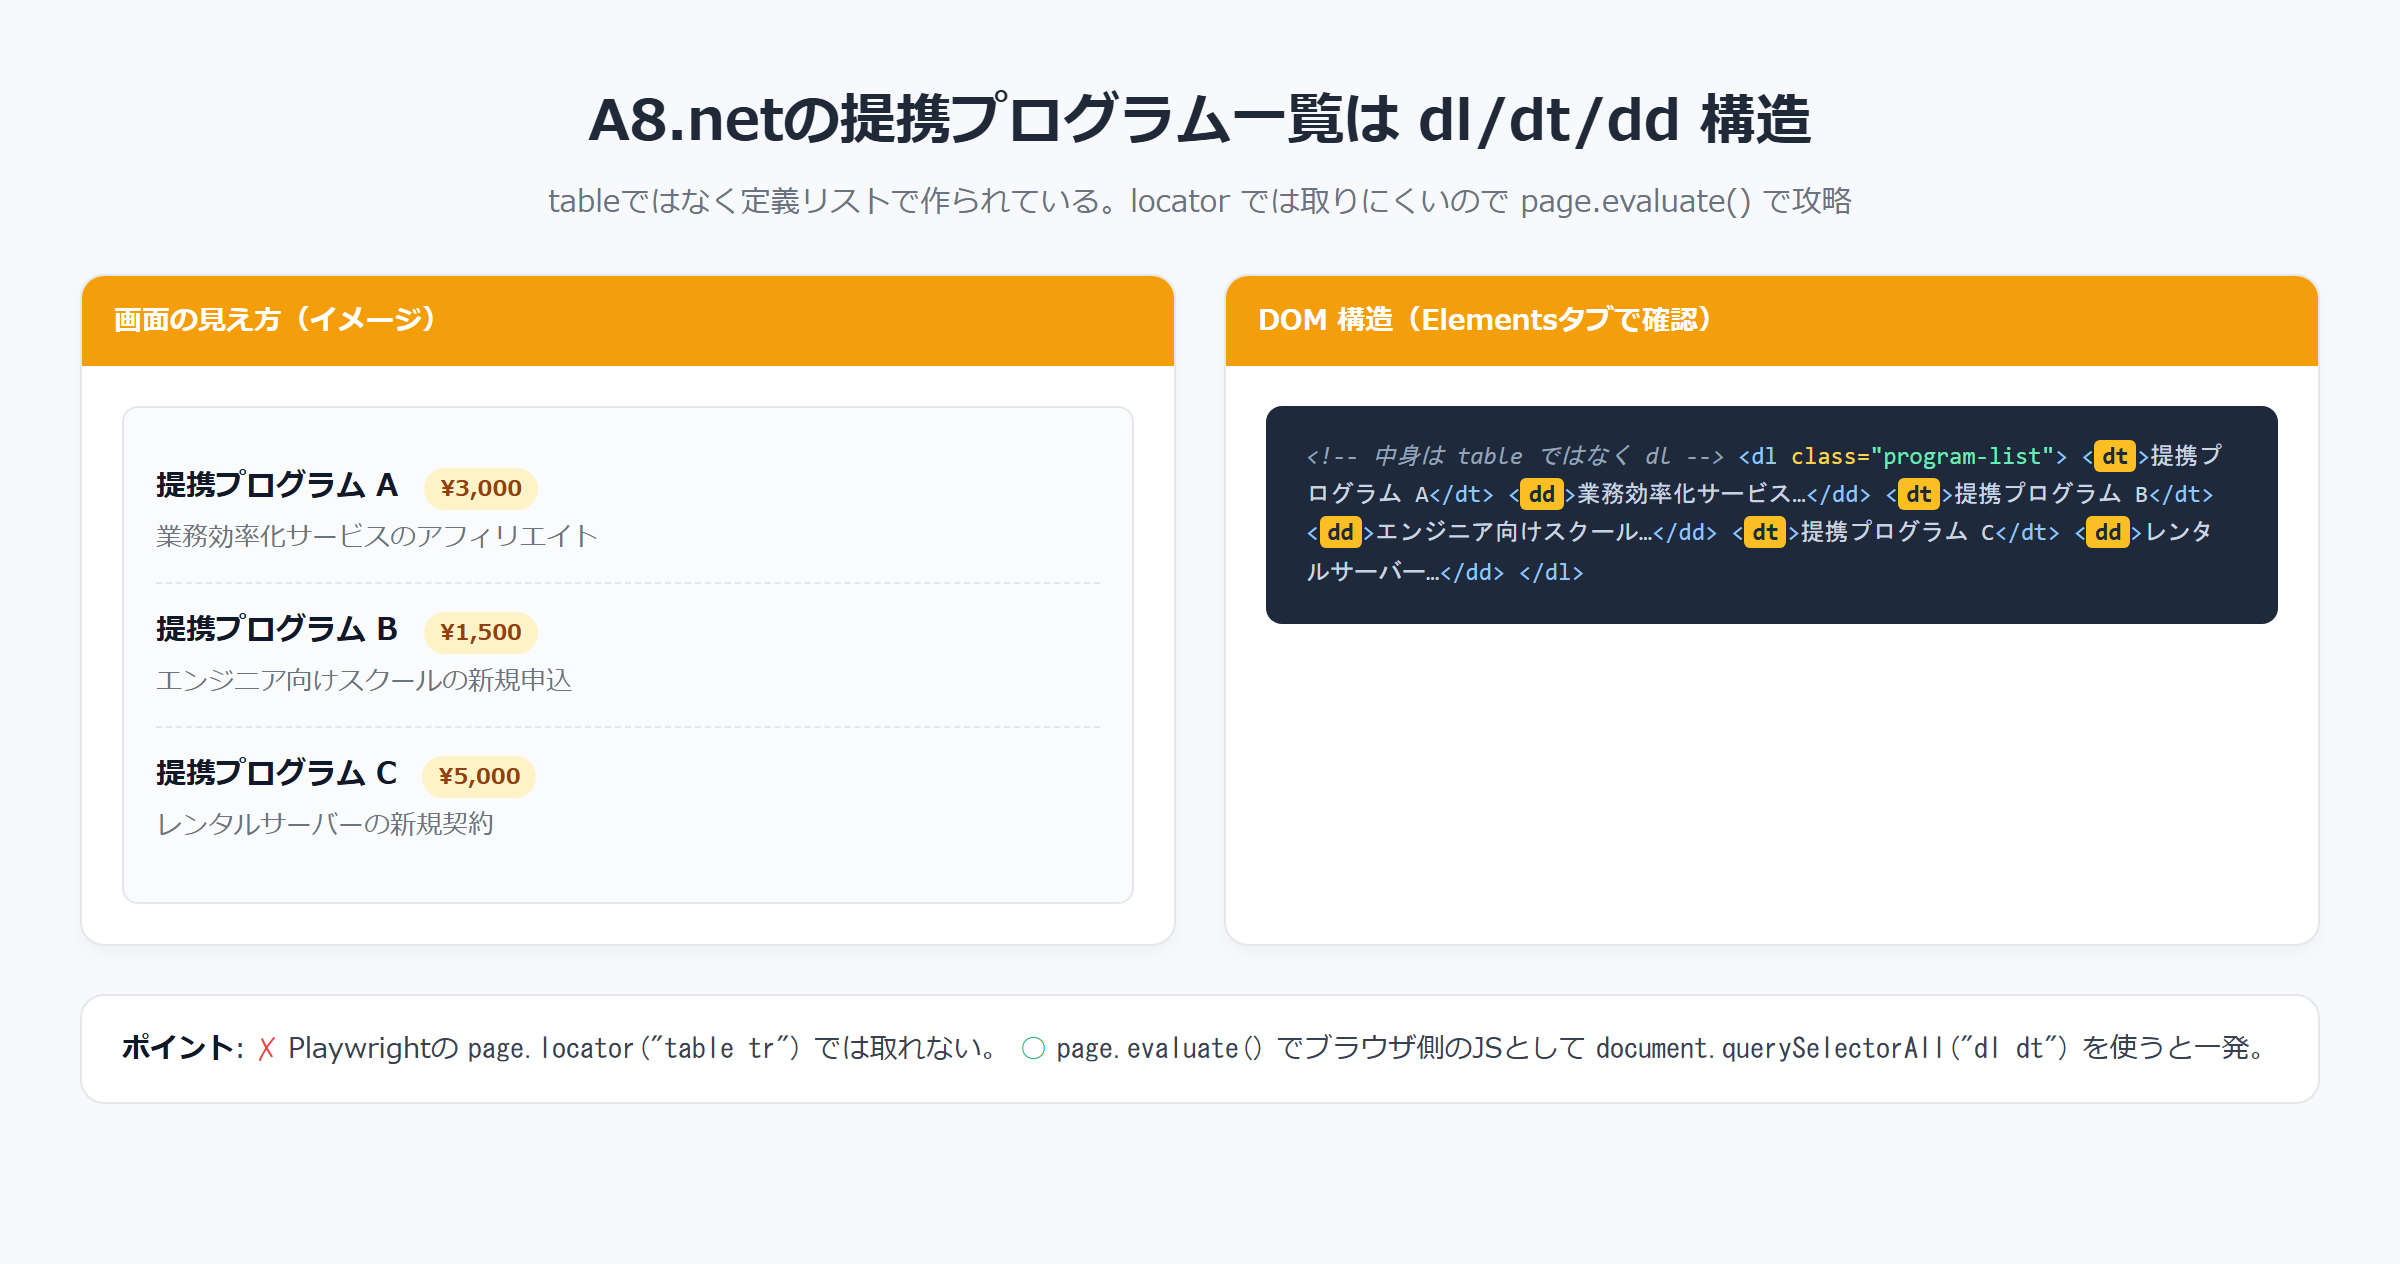
Task: Select the '提携プログラム A' title
Action: [277, 485]
